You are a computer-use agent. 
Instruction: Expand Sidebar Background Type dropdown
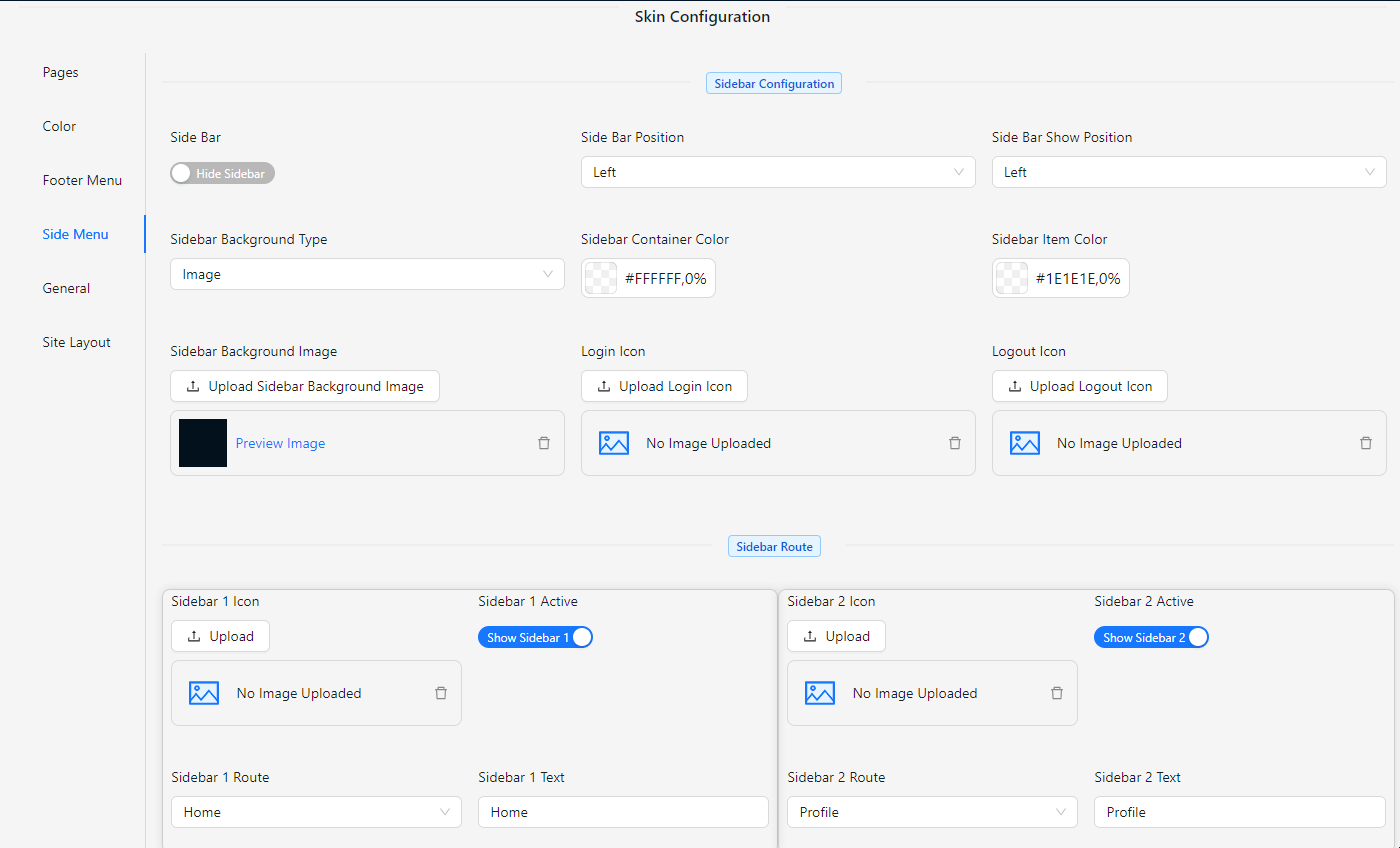[x=366, y=274]
